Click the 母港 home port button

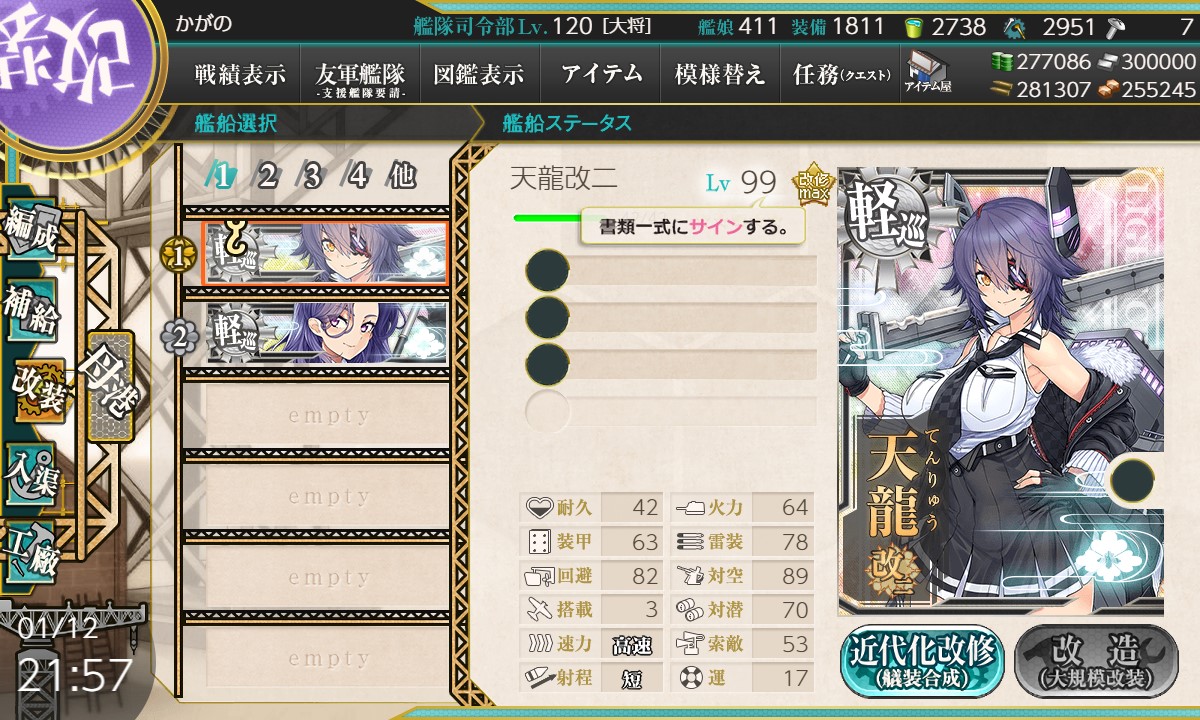[x=110, y=386]
